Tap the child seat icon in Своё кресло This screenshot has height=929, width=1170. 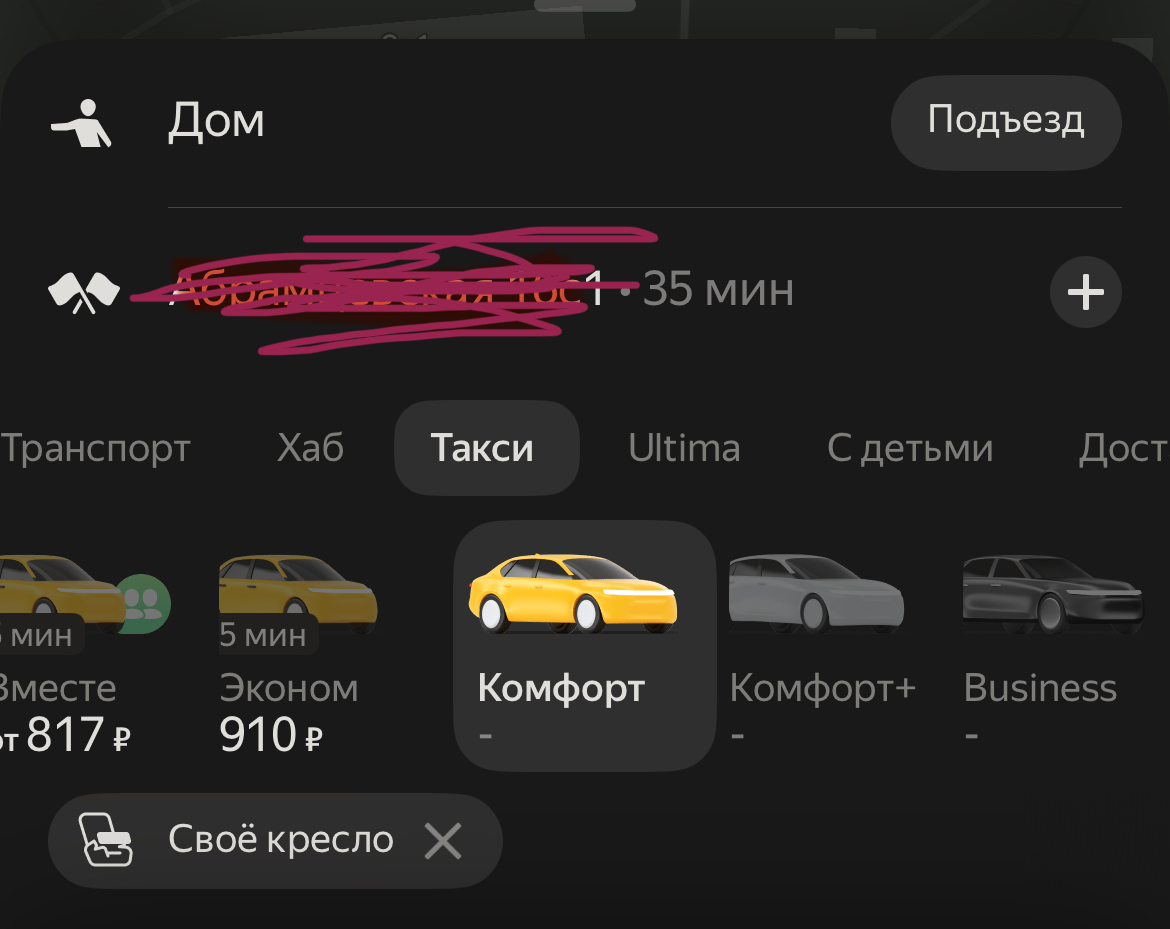(x=107, y=839)
